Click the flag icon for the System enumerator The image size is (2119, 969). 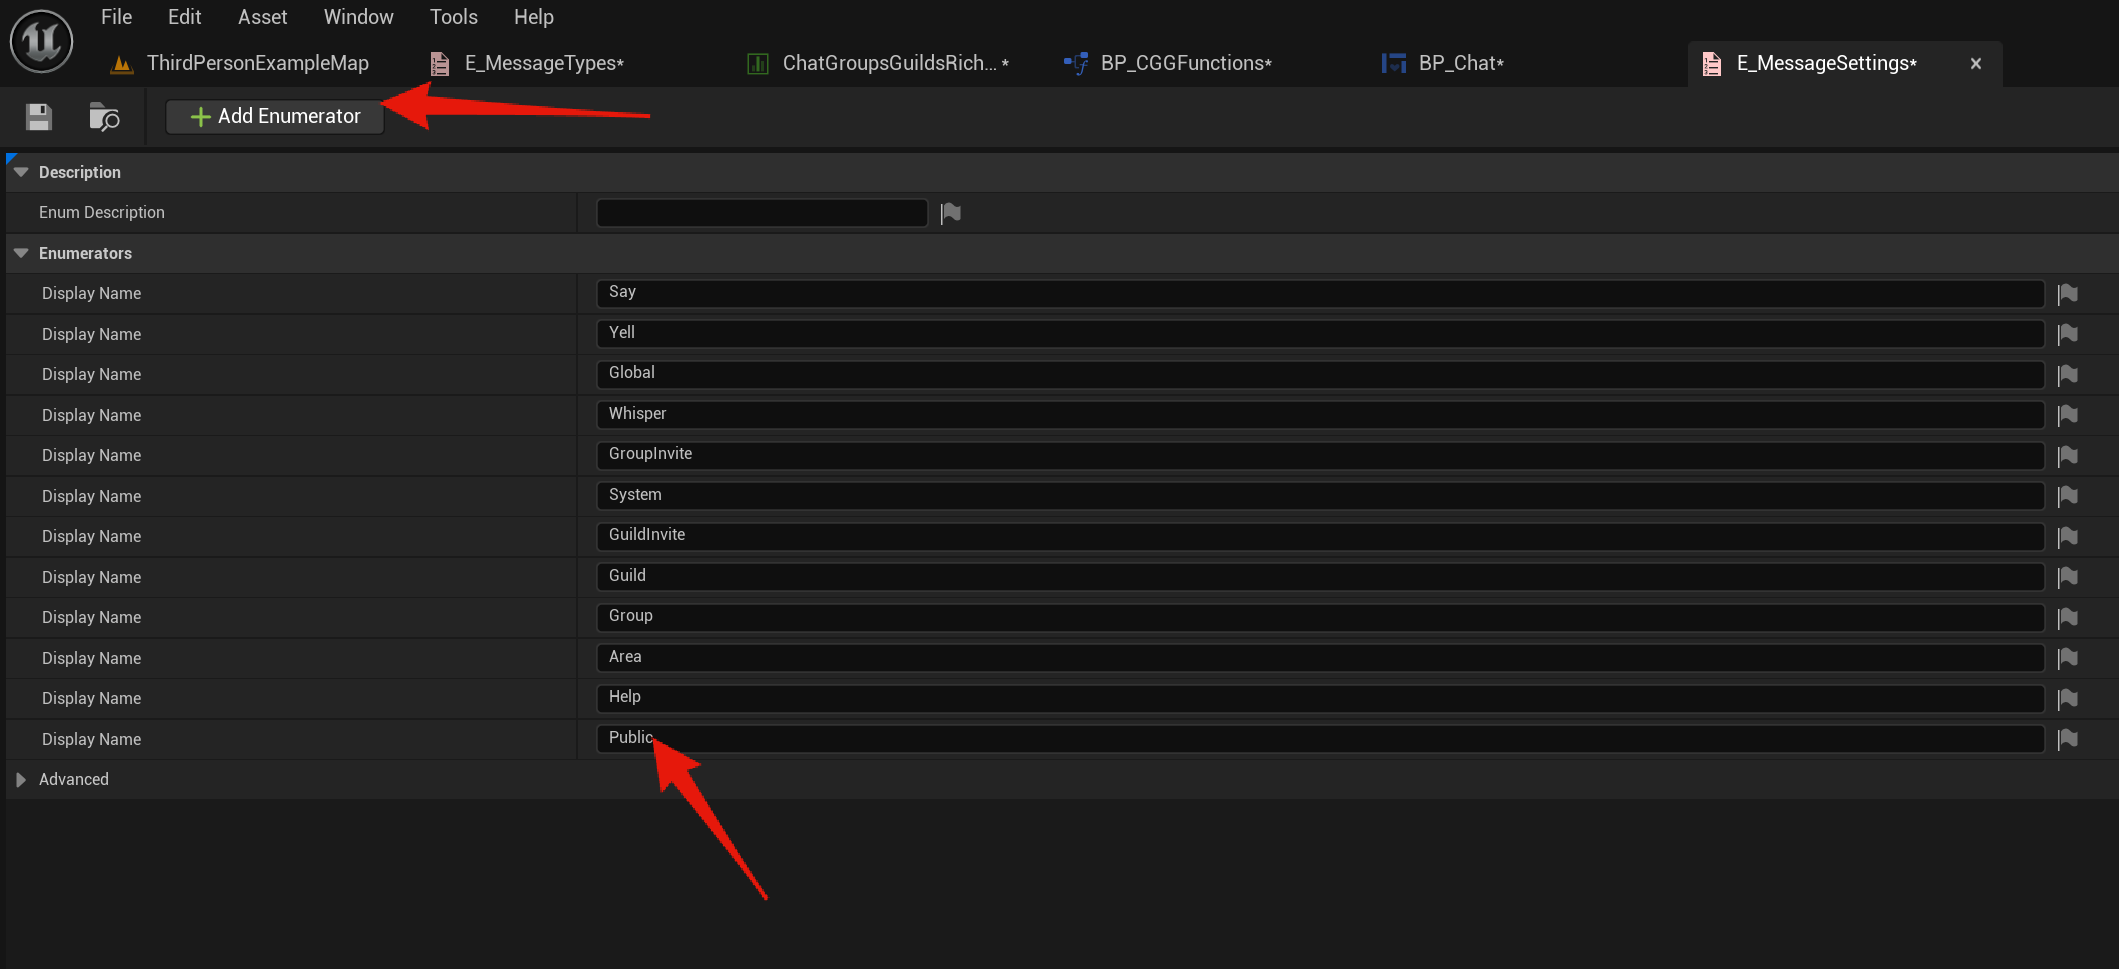point(2068,496)
